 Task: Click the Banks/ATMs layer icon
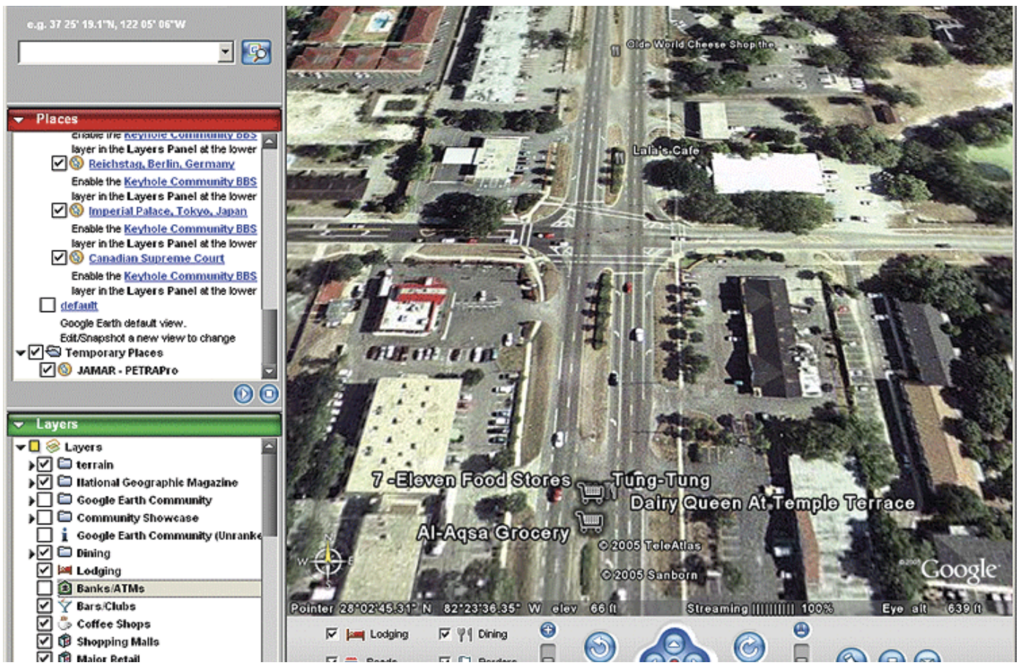point(65,588)
